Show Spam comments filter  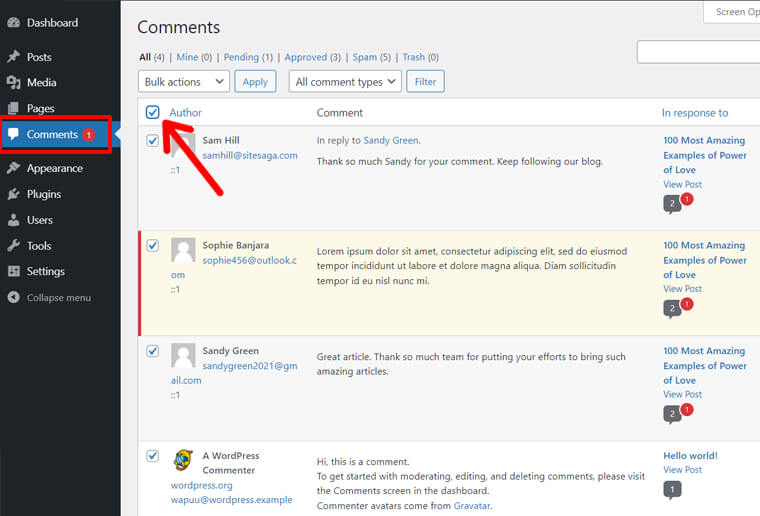coord(371,57)
